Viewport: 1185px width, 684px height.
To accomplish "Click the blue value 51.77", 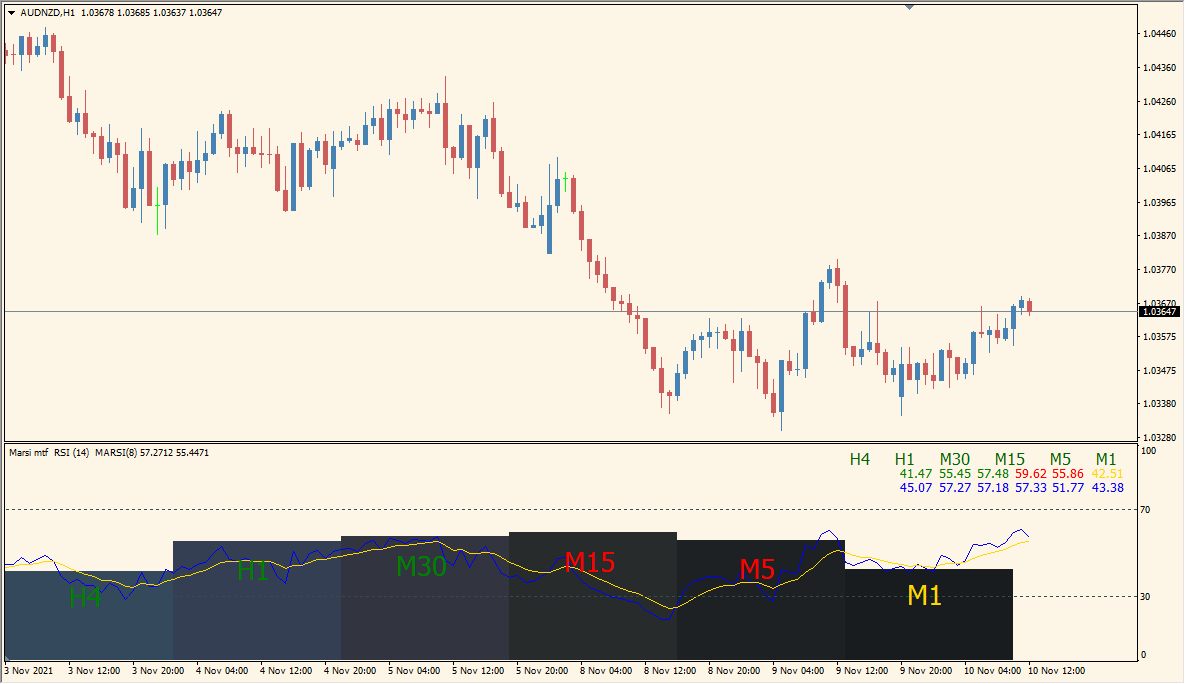I will 1068,488.
